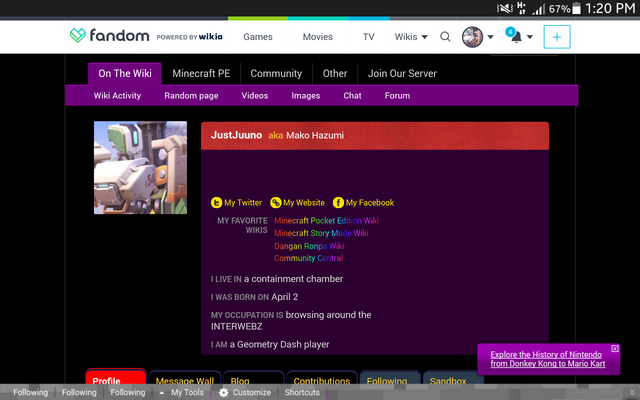Screen dimensions: 640x400
Task: Open Minecraft Story Mode Wiki
Action: (321, 233)
